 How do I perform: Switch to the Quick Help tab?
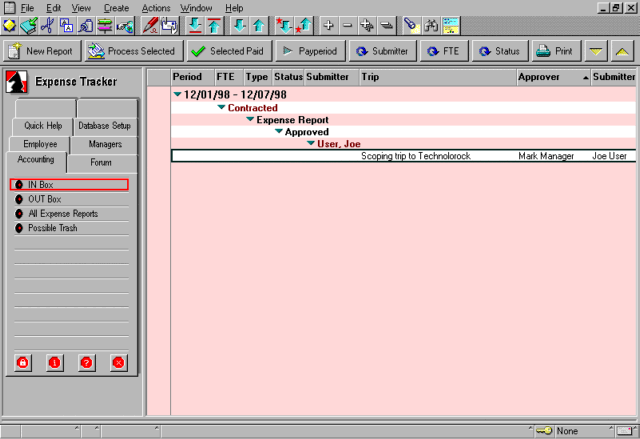click(43, 126)
